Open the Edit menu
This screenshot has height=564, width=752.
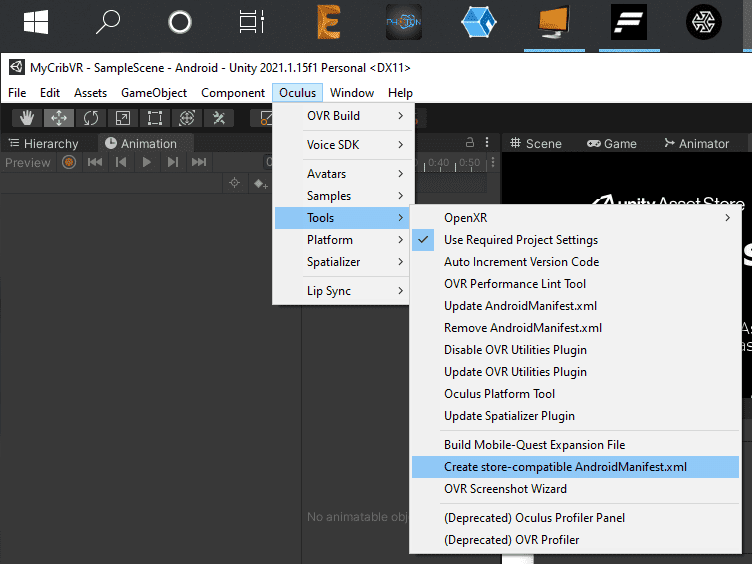pos(50,93)
